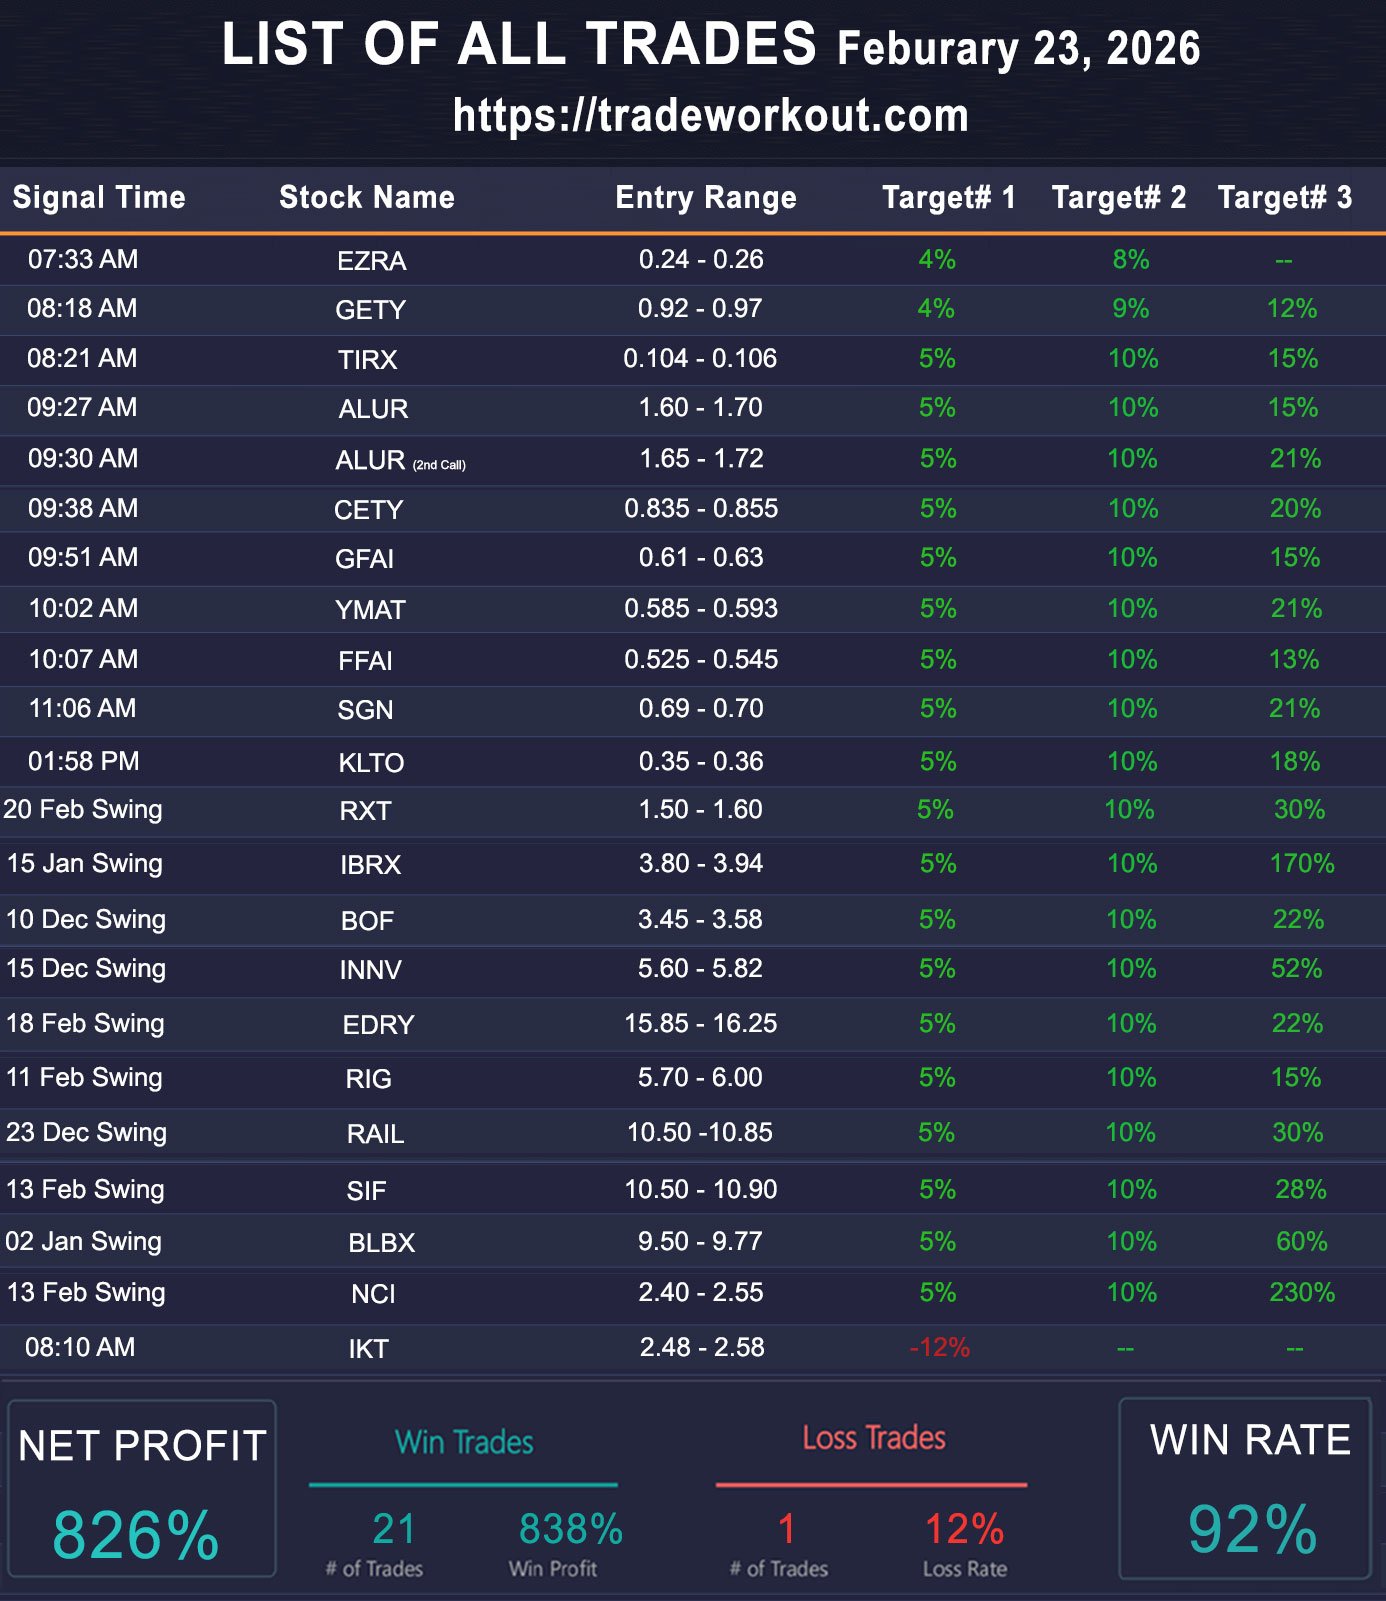The image size is (1386, 1601).
Task: Click the Signal Time column header
Action: (99, 198)
